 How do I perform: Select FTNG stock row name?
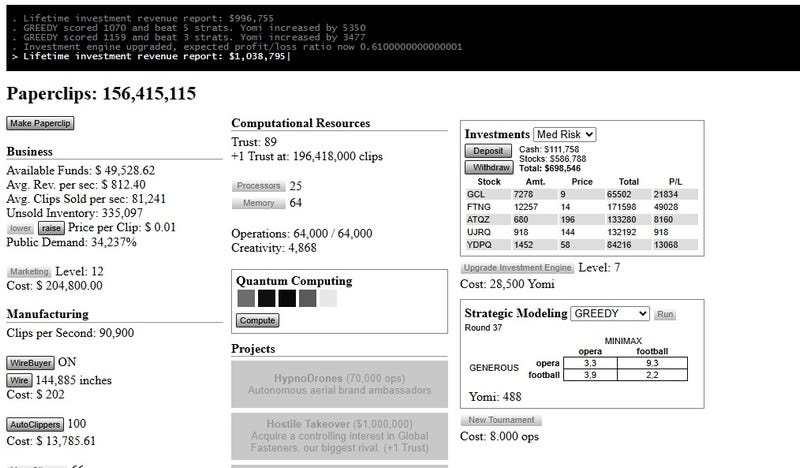tap(479, 207)
